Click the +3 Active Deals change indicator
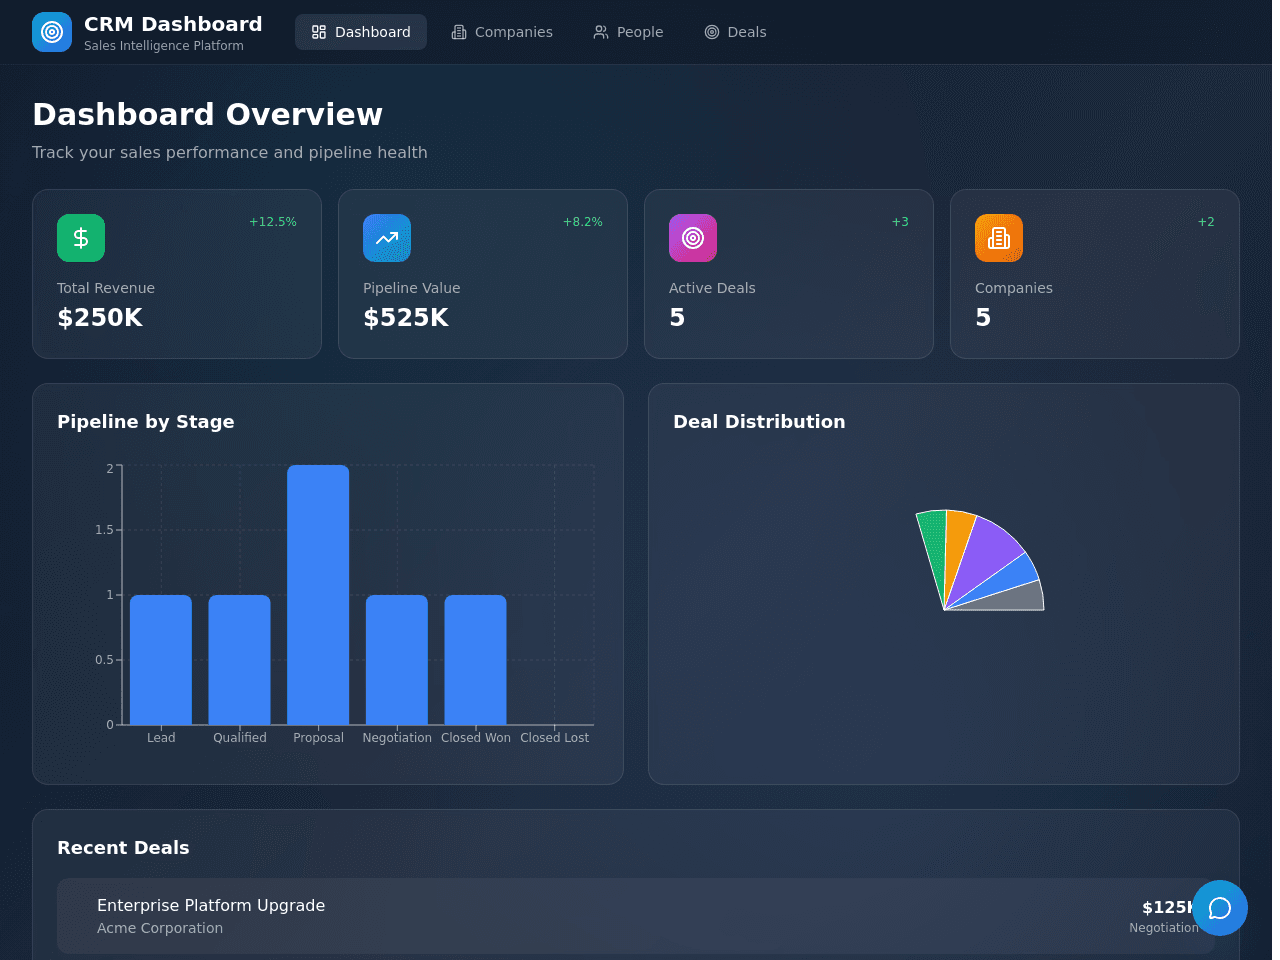Screen dimensions: 1280x960 900,222
